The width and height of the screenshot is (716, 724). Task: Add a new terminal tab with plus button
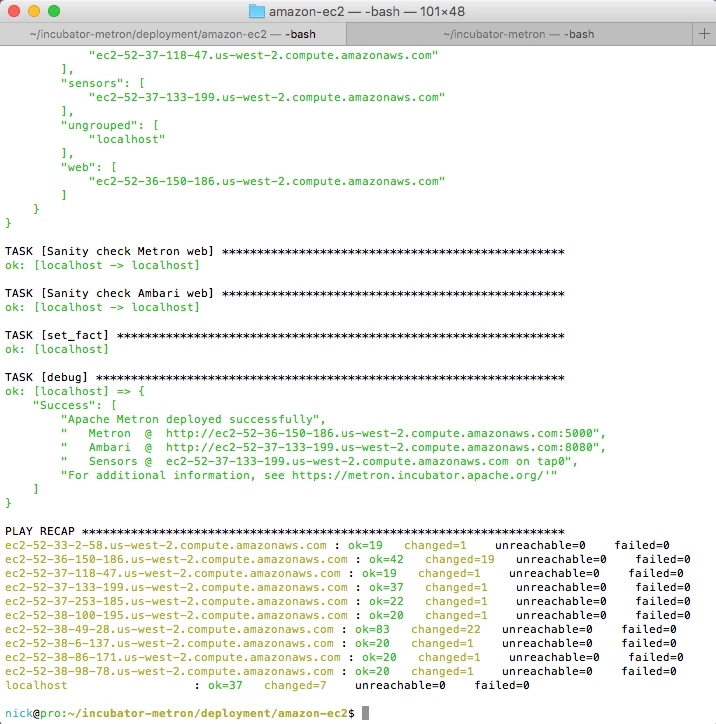(x=704, y=34)
